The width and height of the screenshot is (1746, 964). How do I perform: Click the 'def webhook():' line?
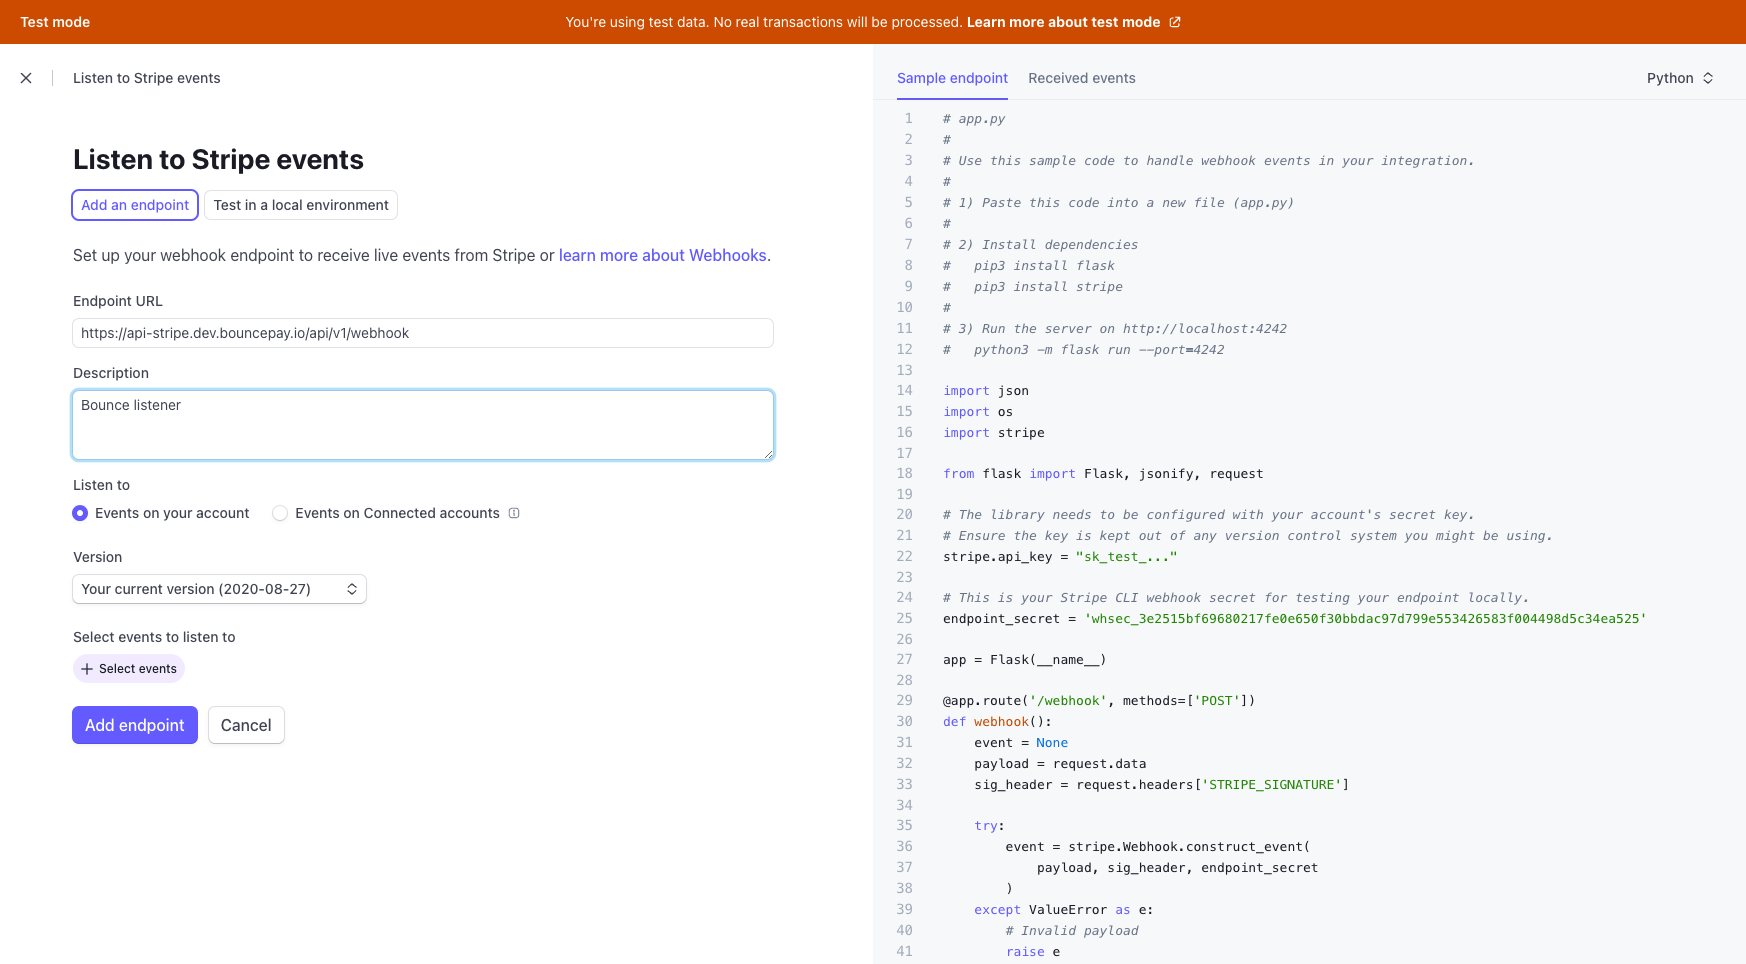pyautogui.click(x=997, y=722)
